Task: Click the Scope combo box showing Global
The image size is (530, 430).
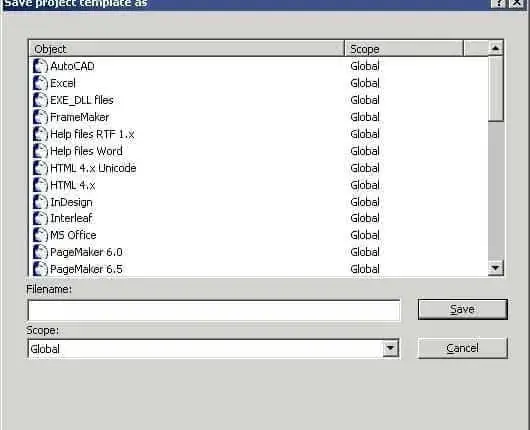Action: (213, 349)
